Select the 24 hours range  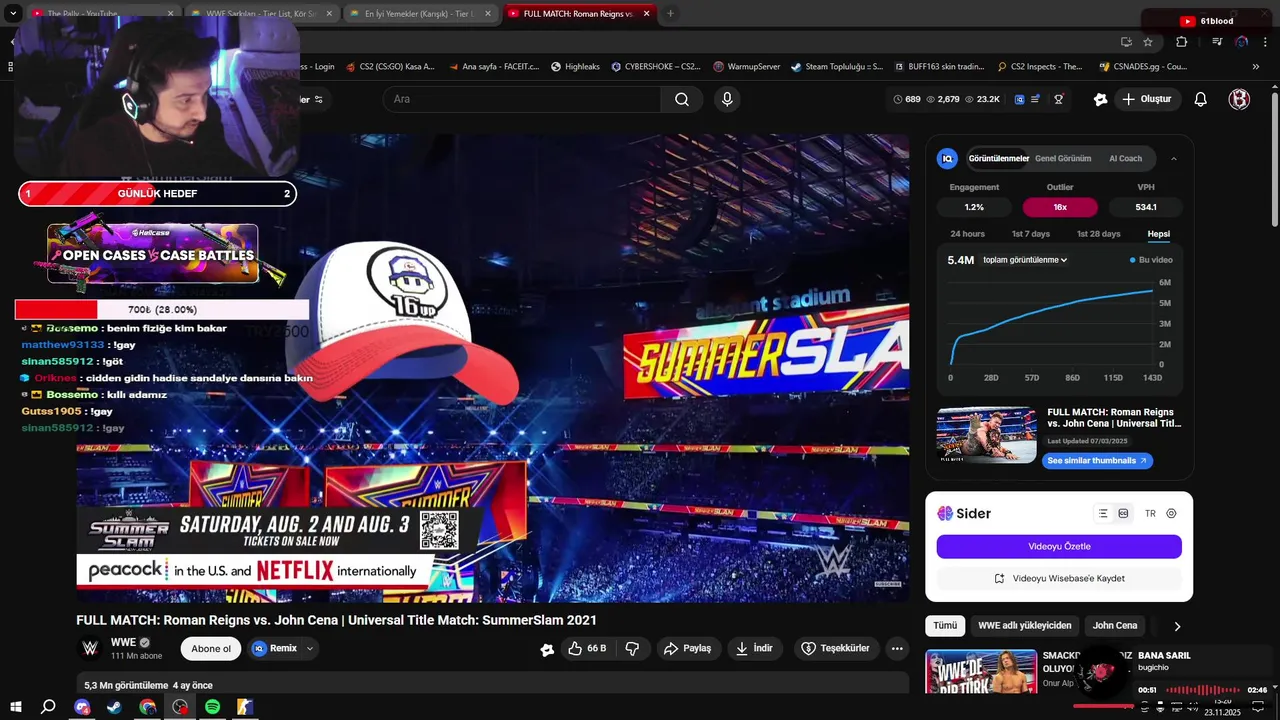point(967,234)
